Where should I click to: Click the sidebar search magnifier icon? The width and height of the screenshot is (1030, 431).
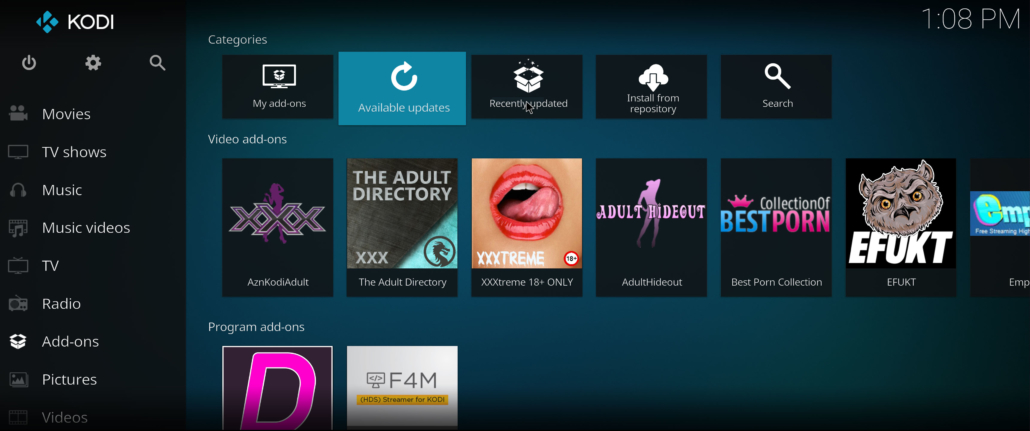(x=157, y=63)
